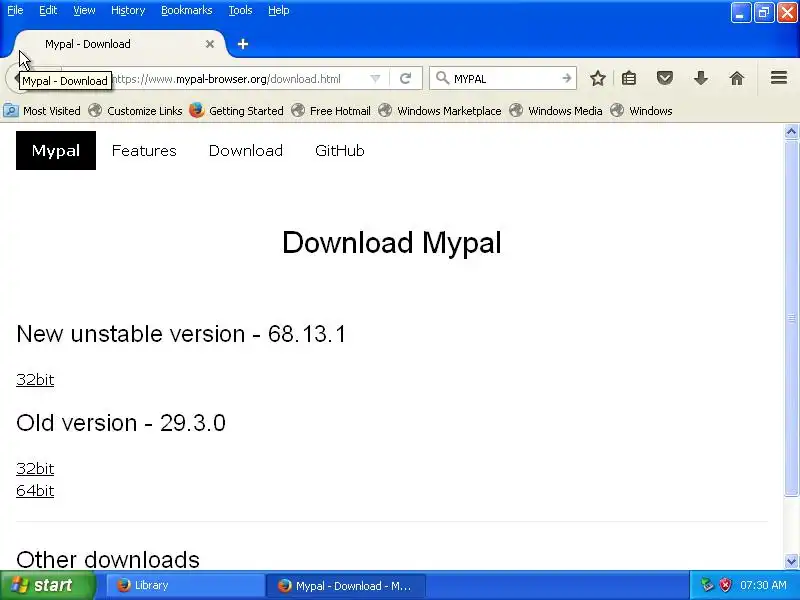This screenshot has height=600, width=800.
Task: Click the Safely Remove Hardware tray icon
Action: pos(707,585)
